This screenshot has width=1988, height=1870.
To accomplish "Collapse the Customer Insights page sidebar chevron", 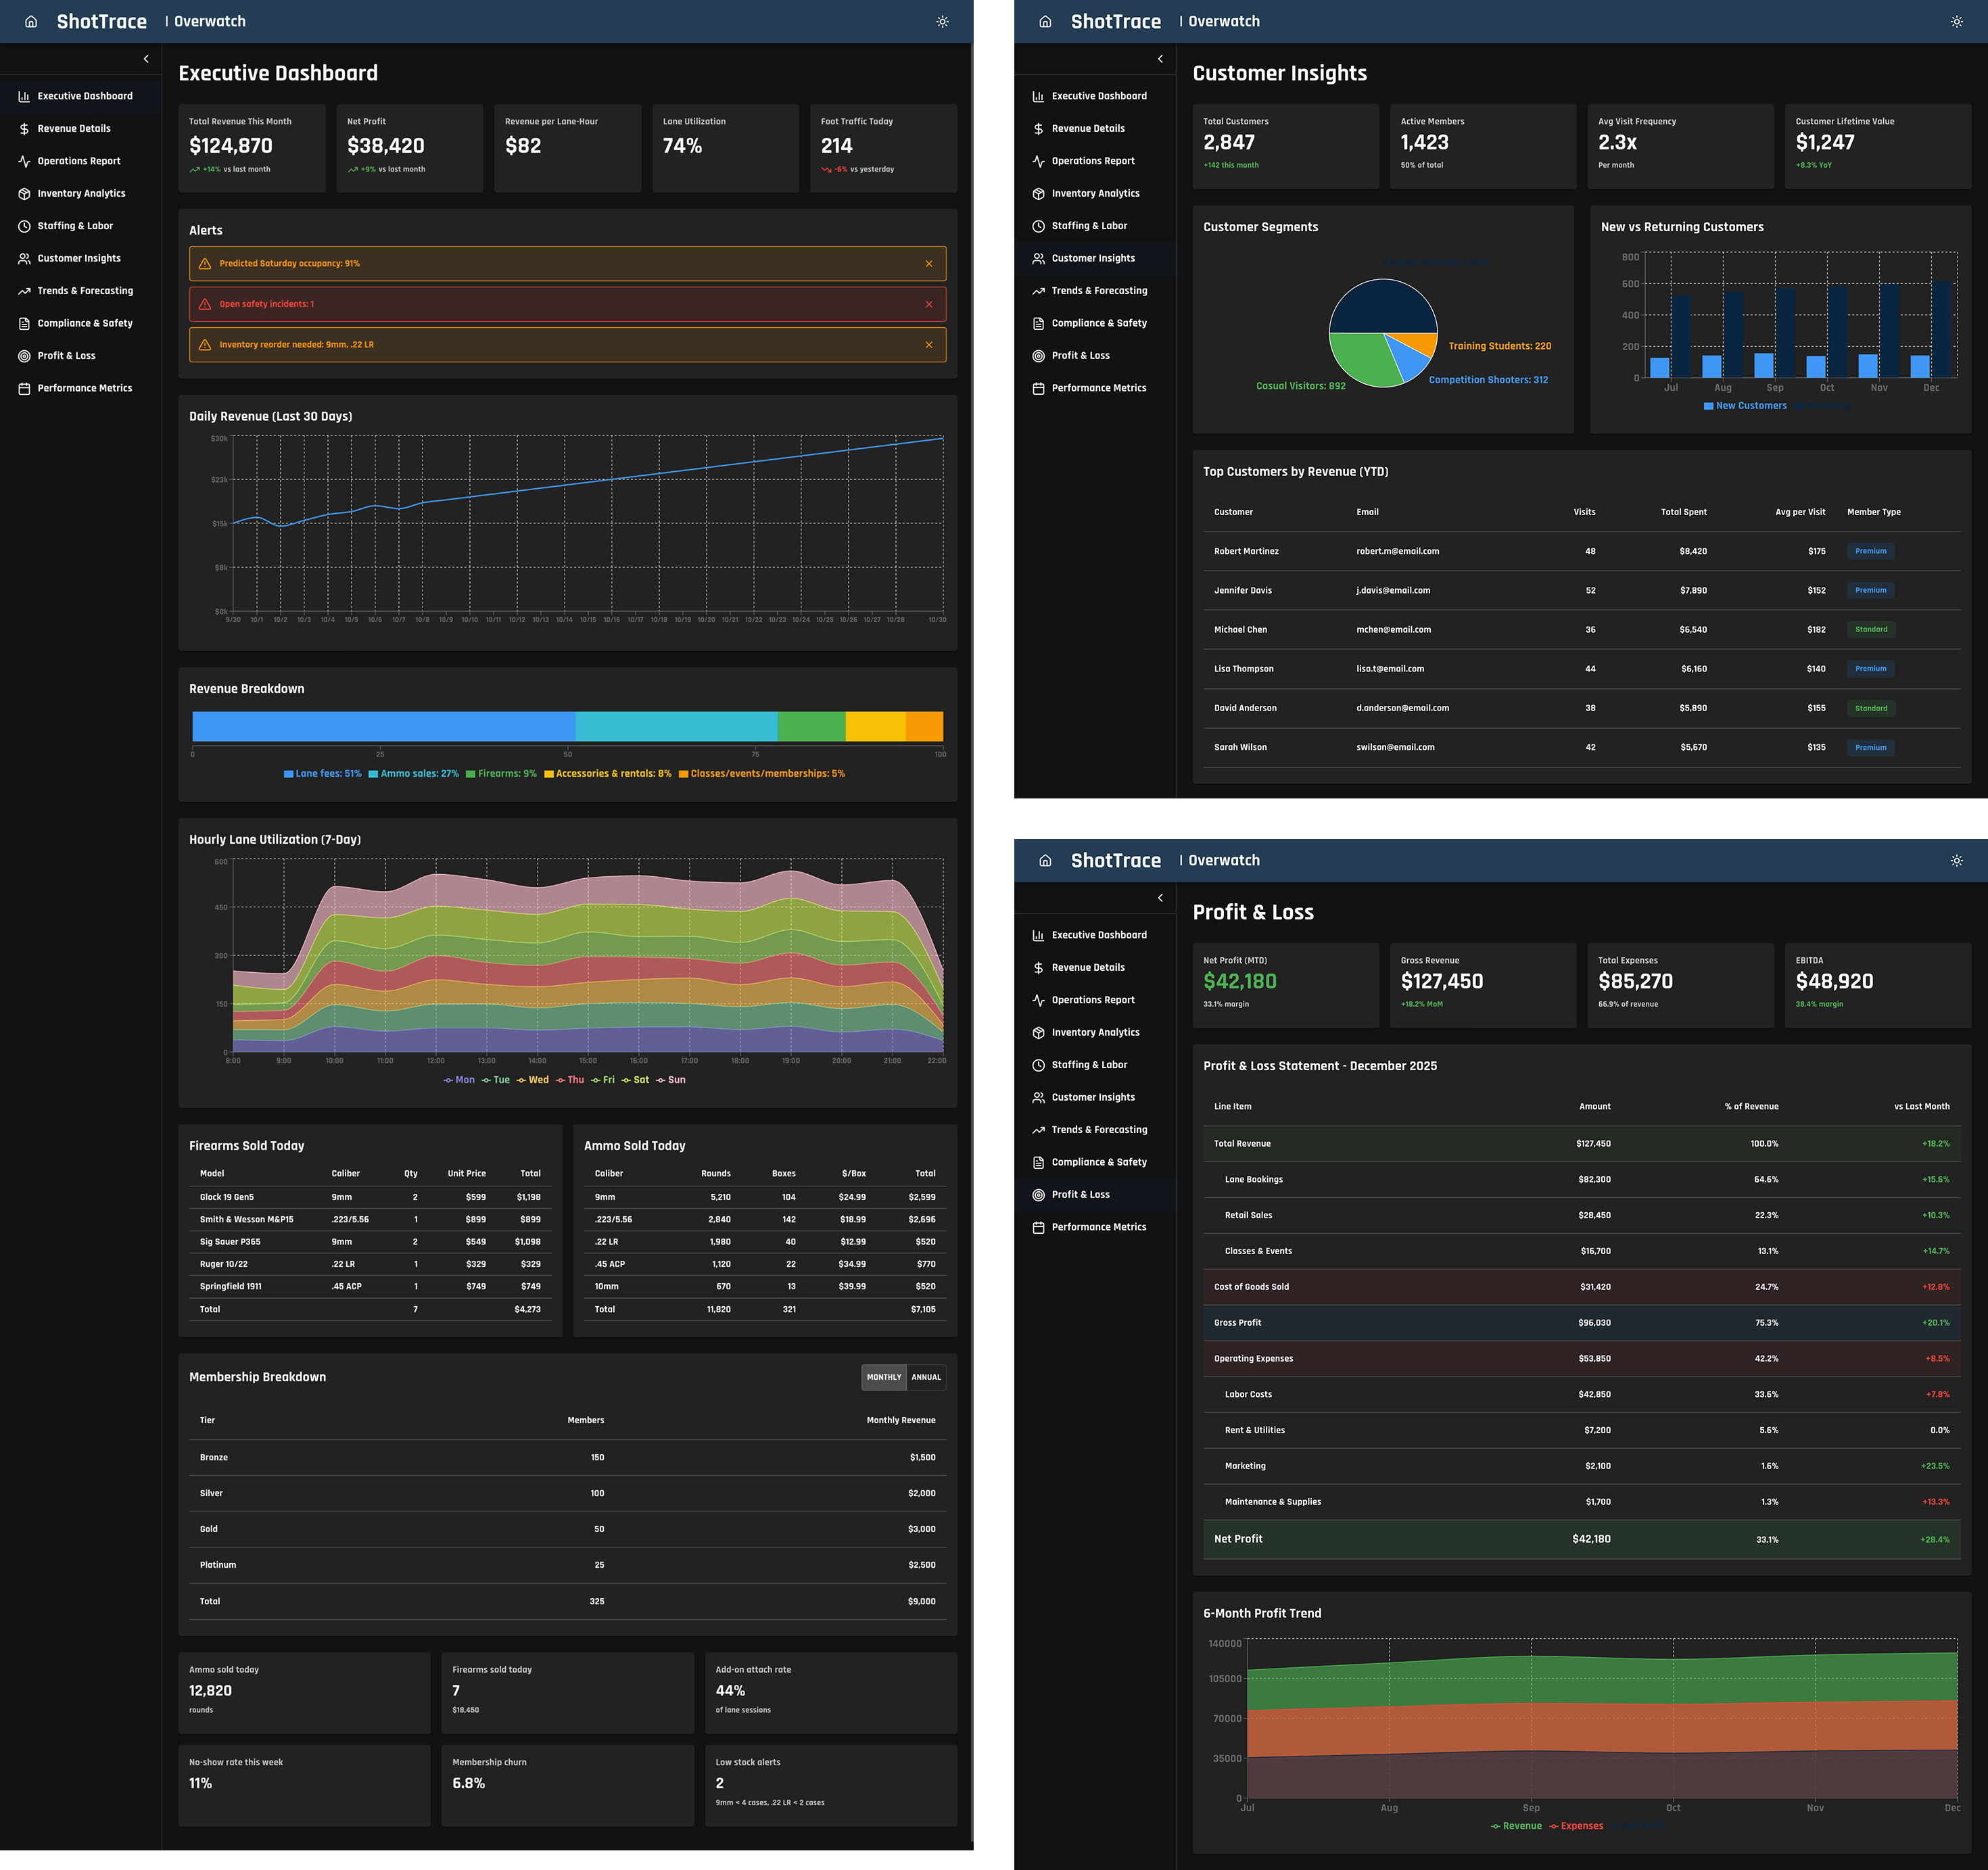I will 1160,59.
